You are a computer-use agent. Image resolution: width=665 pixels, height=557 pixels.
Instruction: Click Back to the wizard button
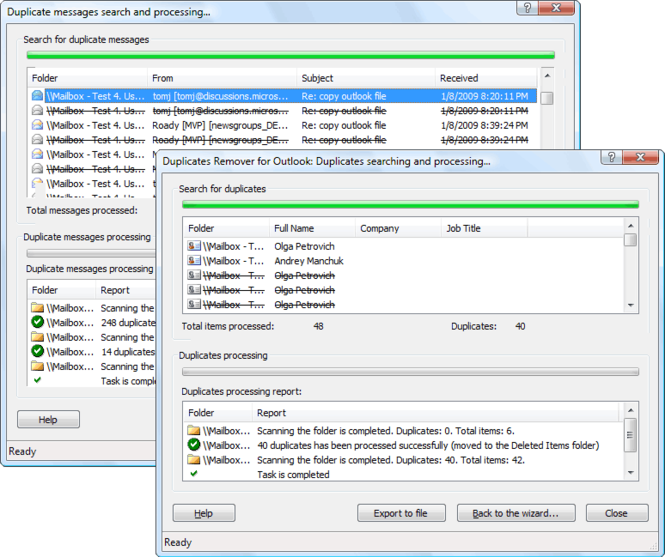pyautogui.click(x=516, y=513)
